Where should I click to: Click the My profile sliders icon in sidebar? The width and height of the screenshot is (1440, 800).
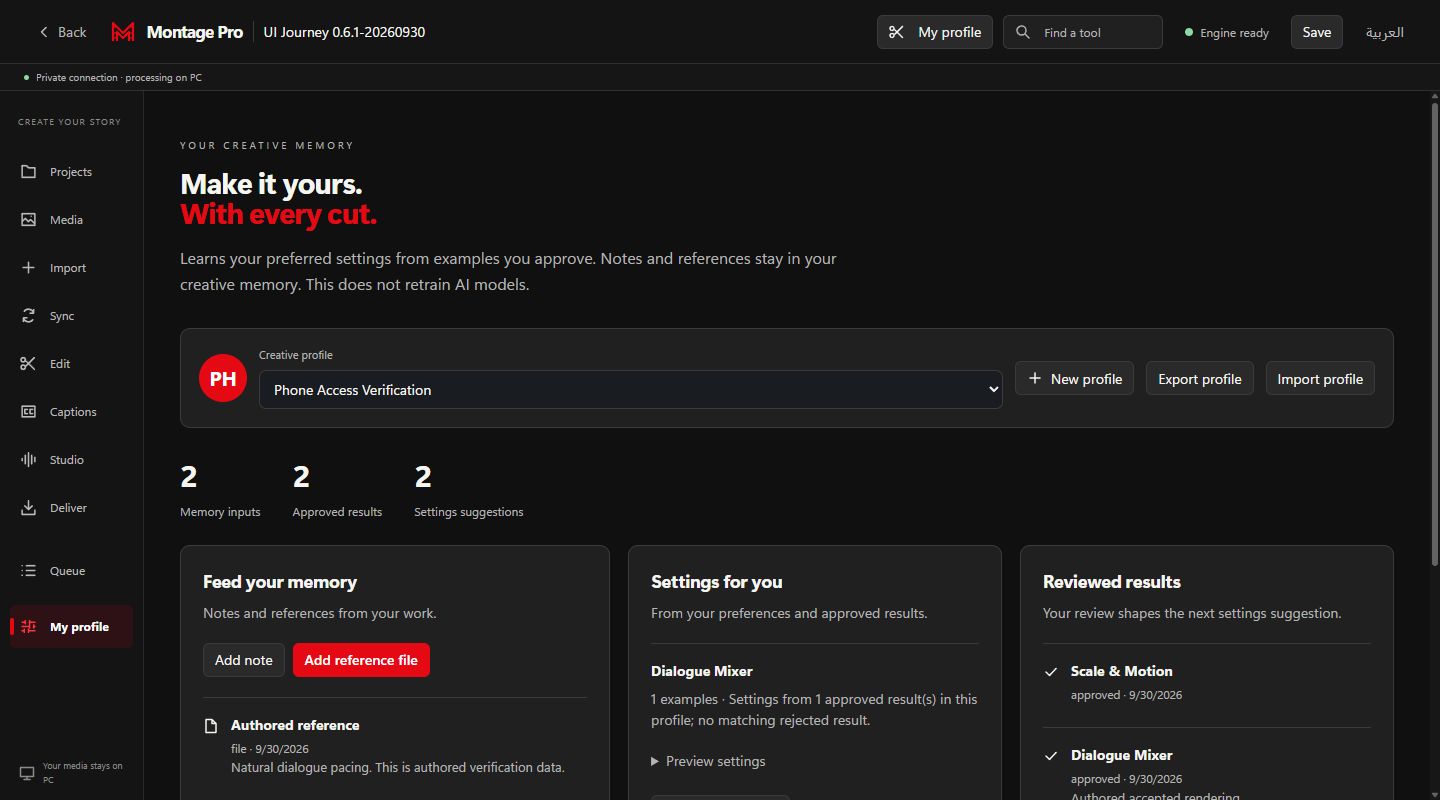click(28, 627)
